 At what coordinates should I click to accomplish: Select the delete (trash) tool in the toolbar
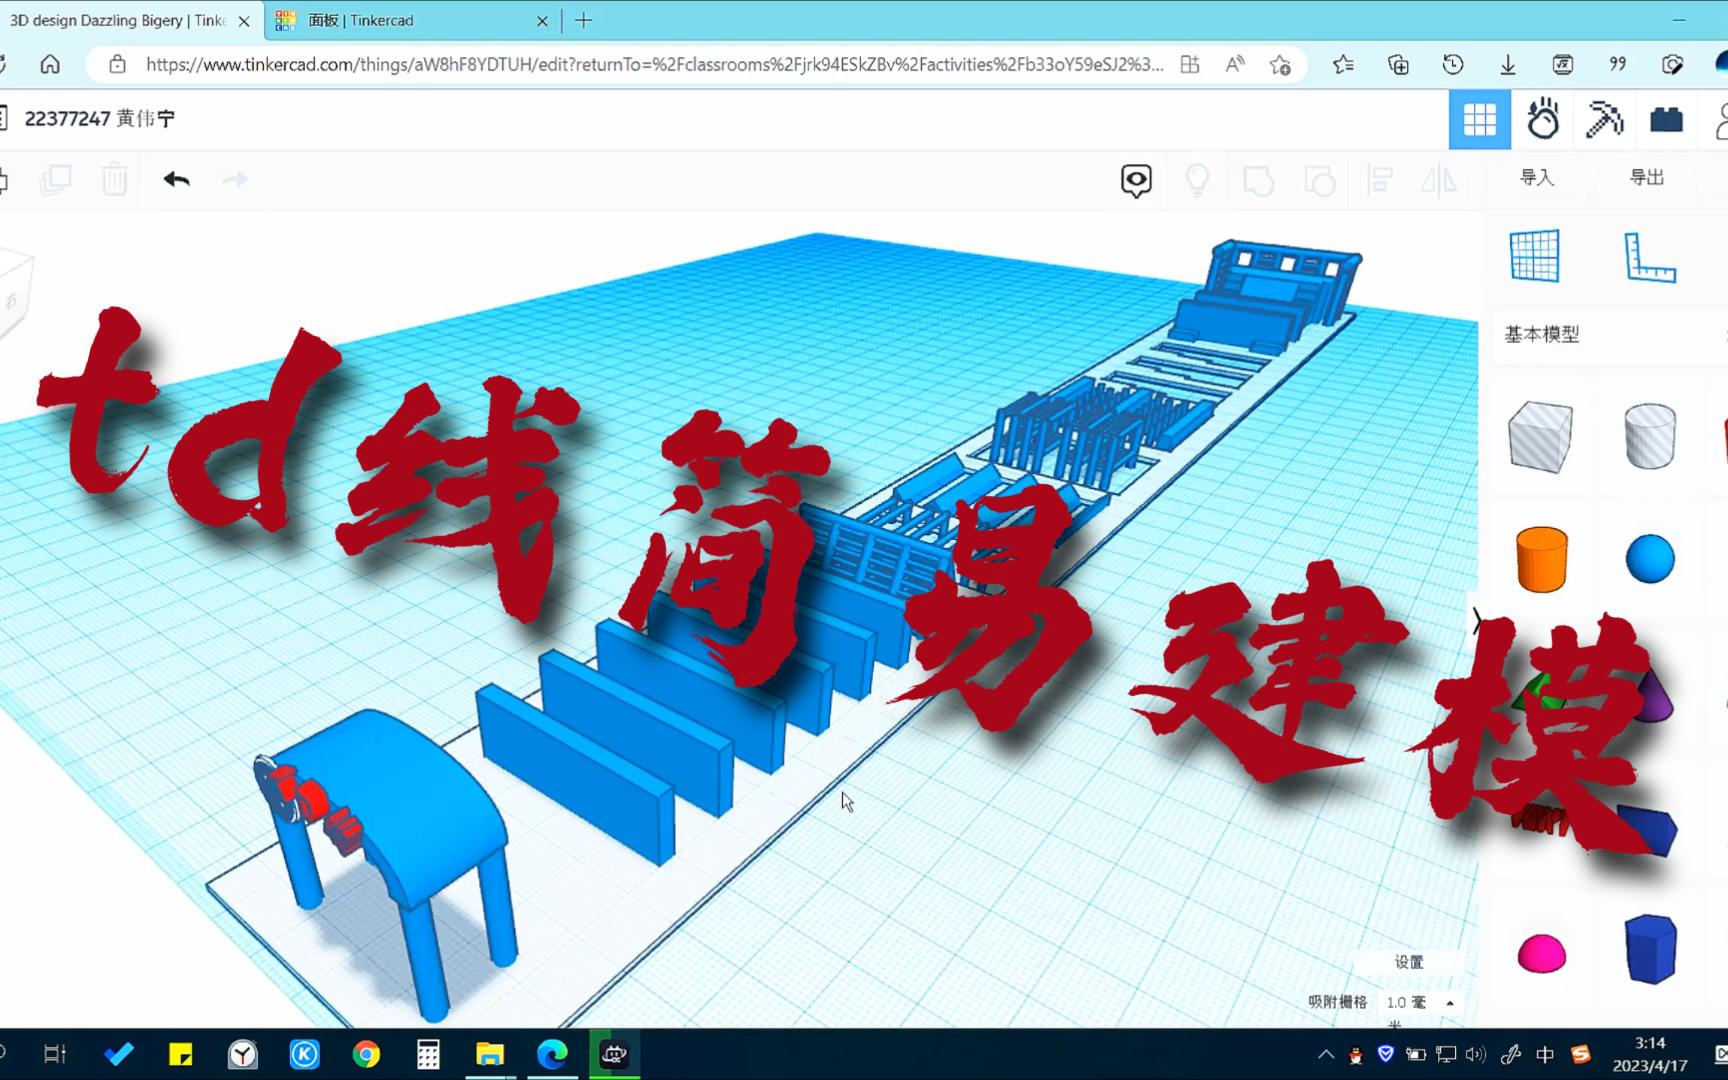coord(115,180)
